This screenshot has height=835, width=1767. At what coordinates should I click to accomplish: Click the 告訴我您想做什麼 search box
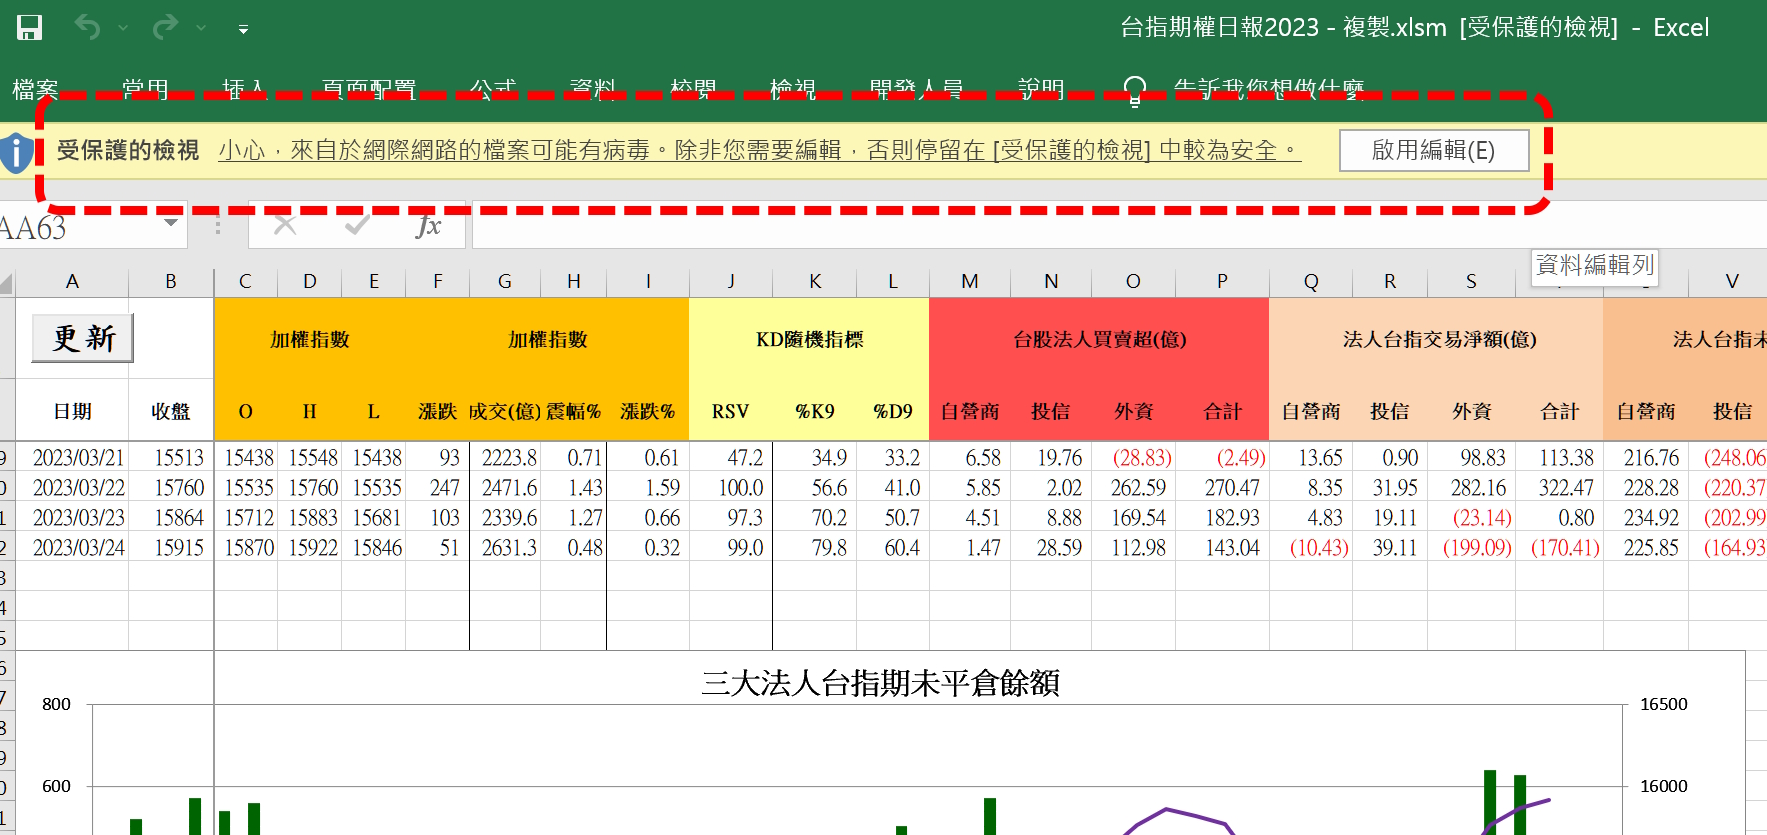point(1269,90)
